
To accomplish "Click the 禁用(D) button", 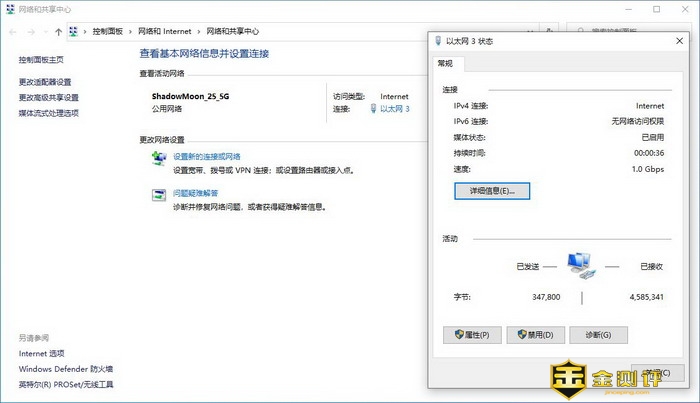I will [x=536, y=334].
